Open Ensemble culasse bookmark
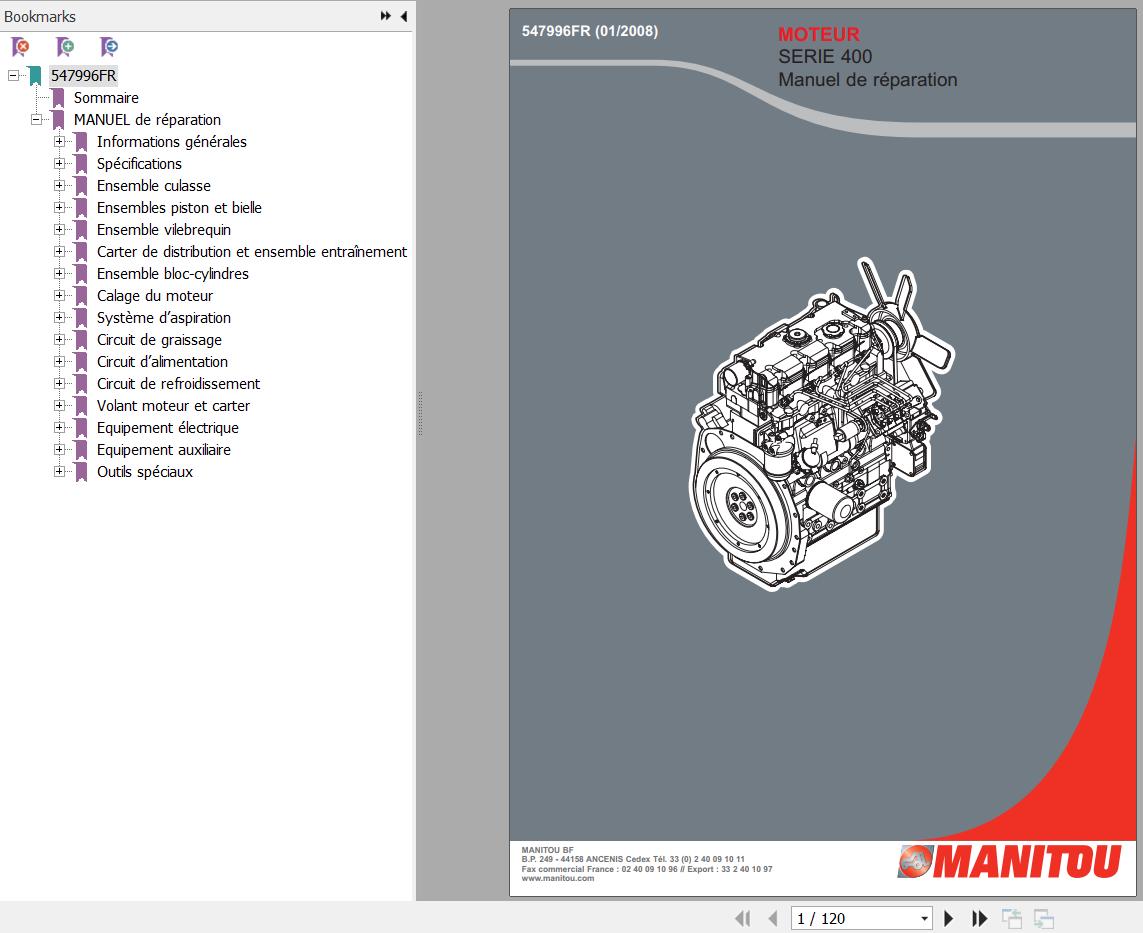This screenshot has height=933, width=1143. coord(154,186)
